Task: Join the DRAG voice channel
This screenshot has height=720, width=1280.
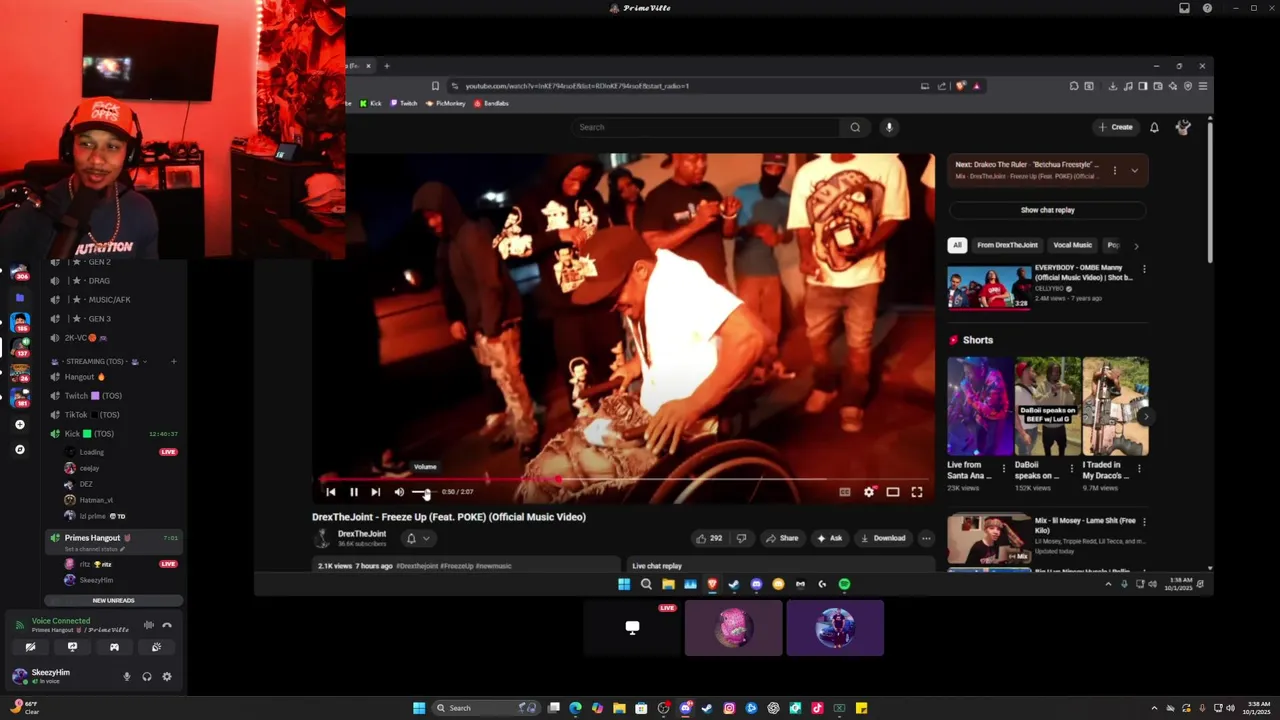Action: (x=98, y=281)
